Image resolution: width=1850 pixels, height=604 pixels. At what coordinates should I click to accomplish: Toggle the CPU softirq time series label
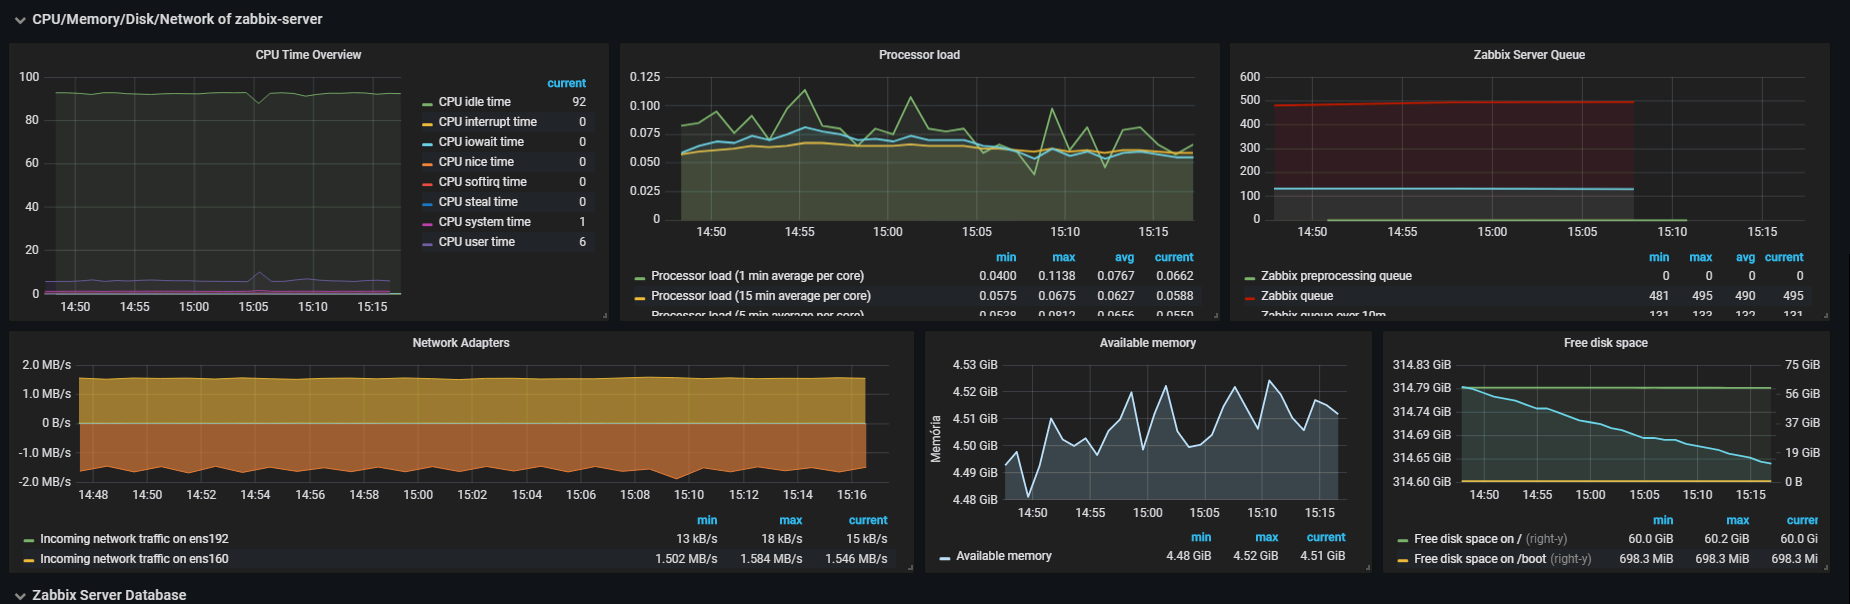[x=482, y=182]
